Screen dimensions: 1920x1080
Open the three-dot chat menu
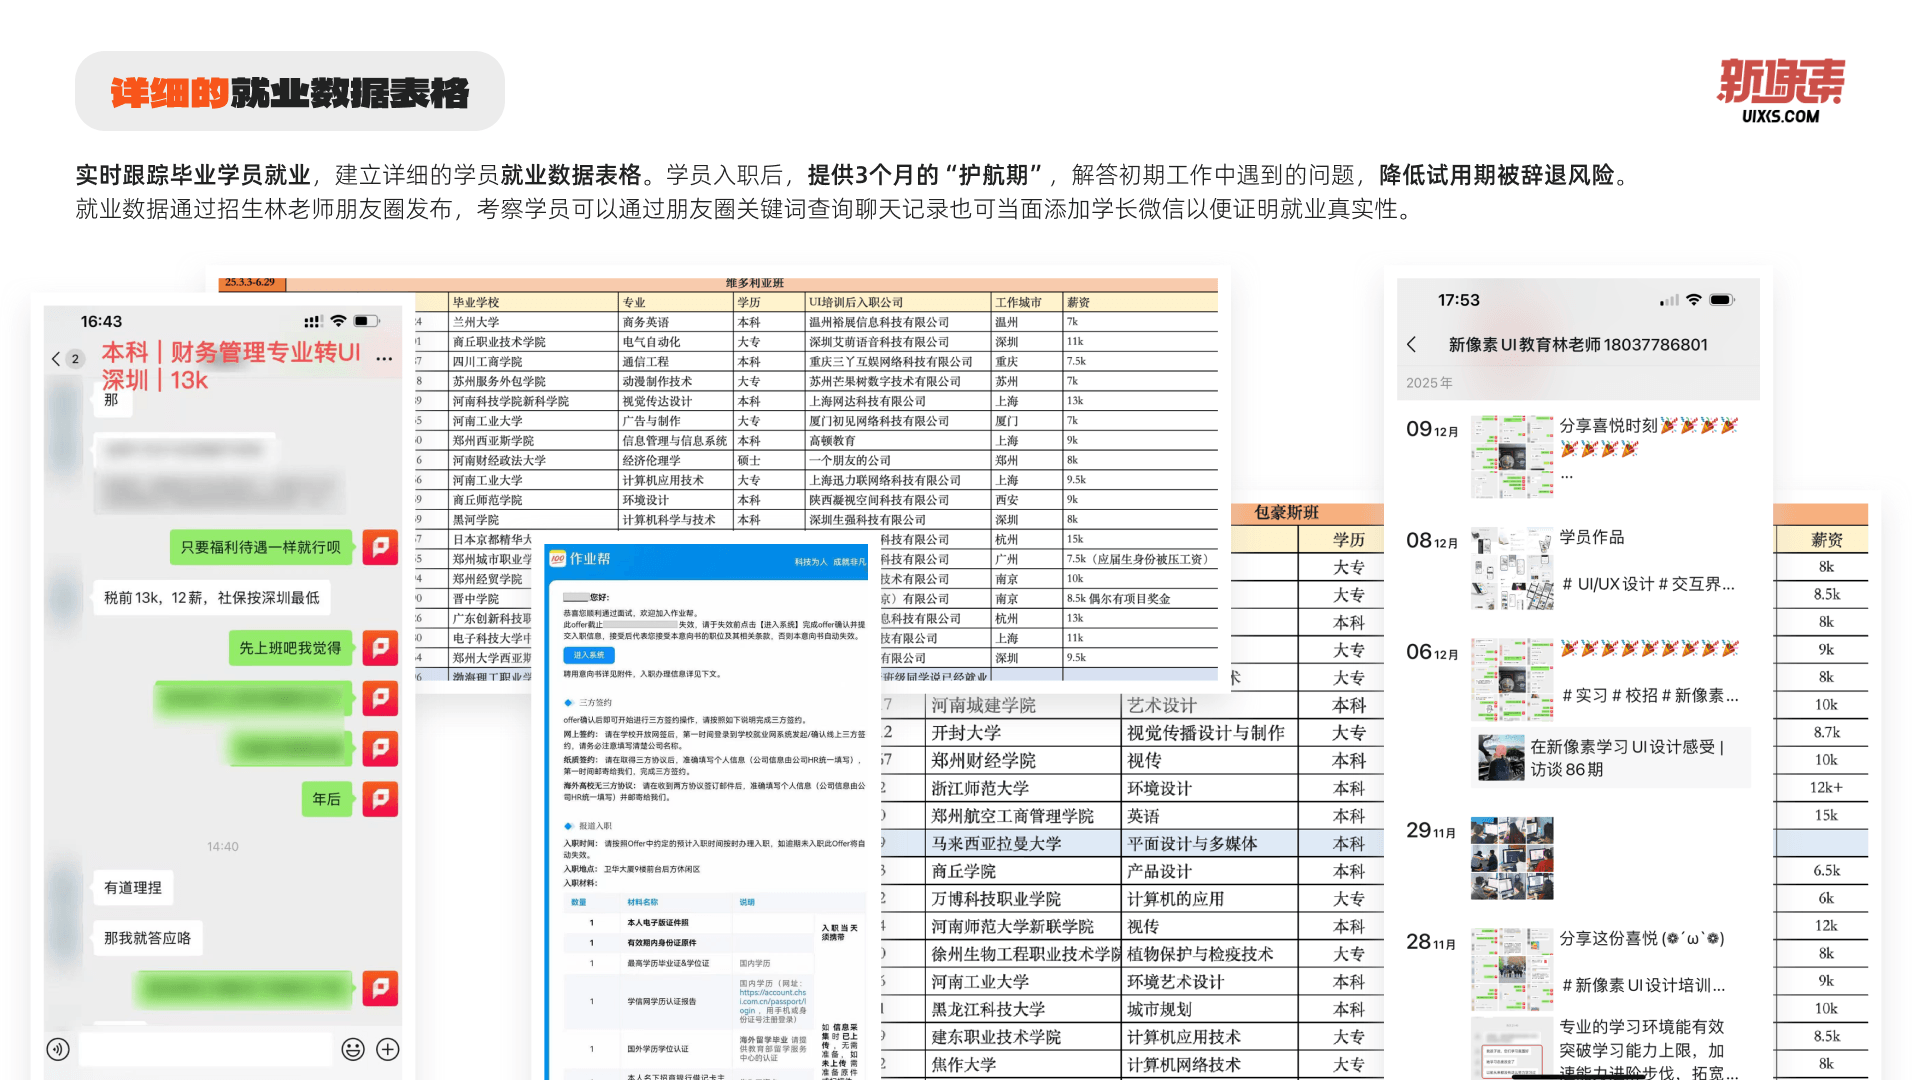[x=384, y=356]
